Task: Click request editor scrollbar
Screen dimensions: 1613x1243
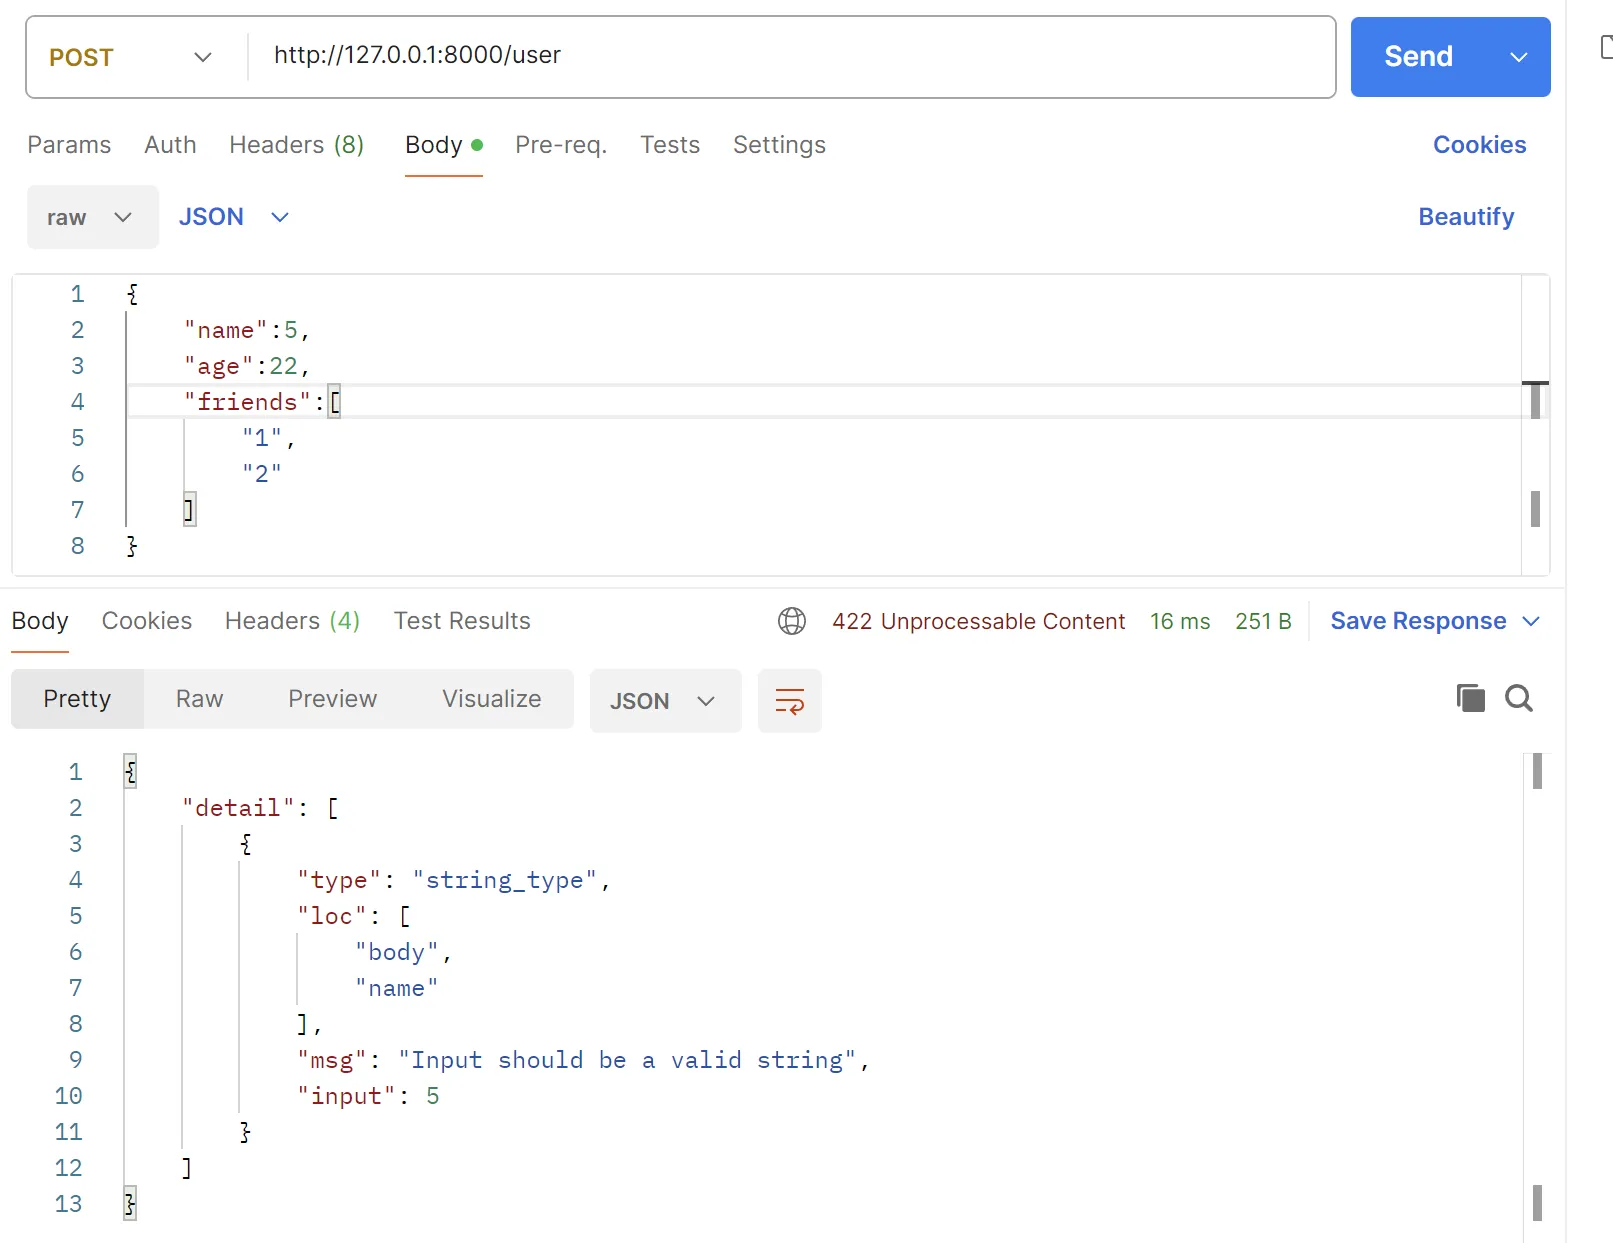Action: pos(1535,425)
